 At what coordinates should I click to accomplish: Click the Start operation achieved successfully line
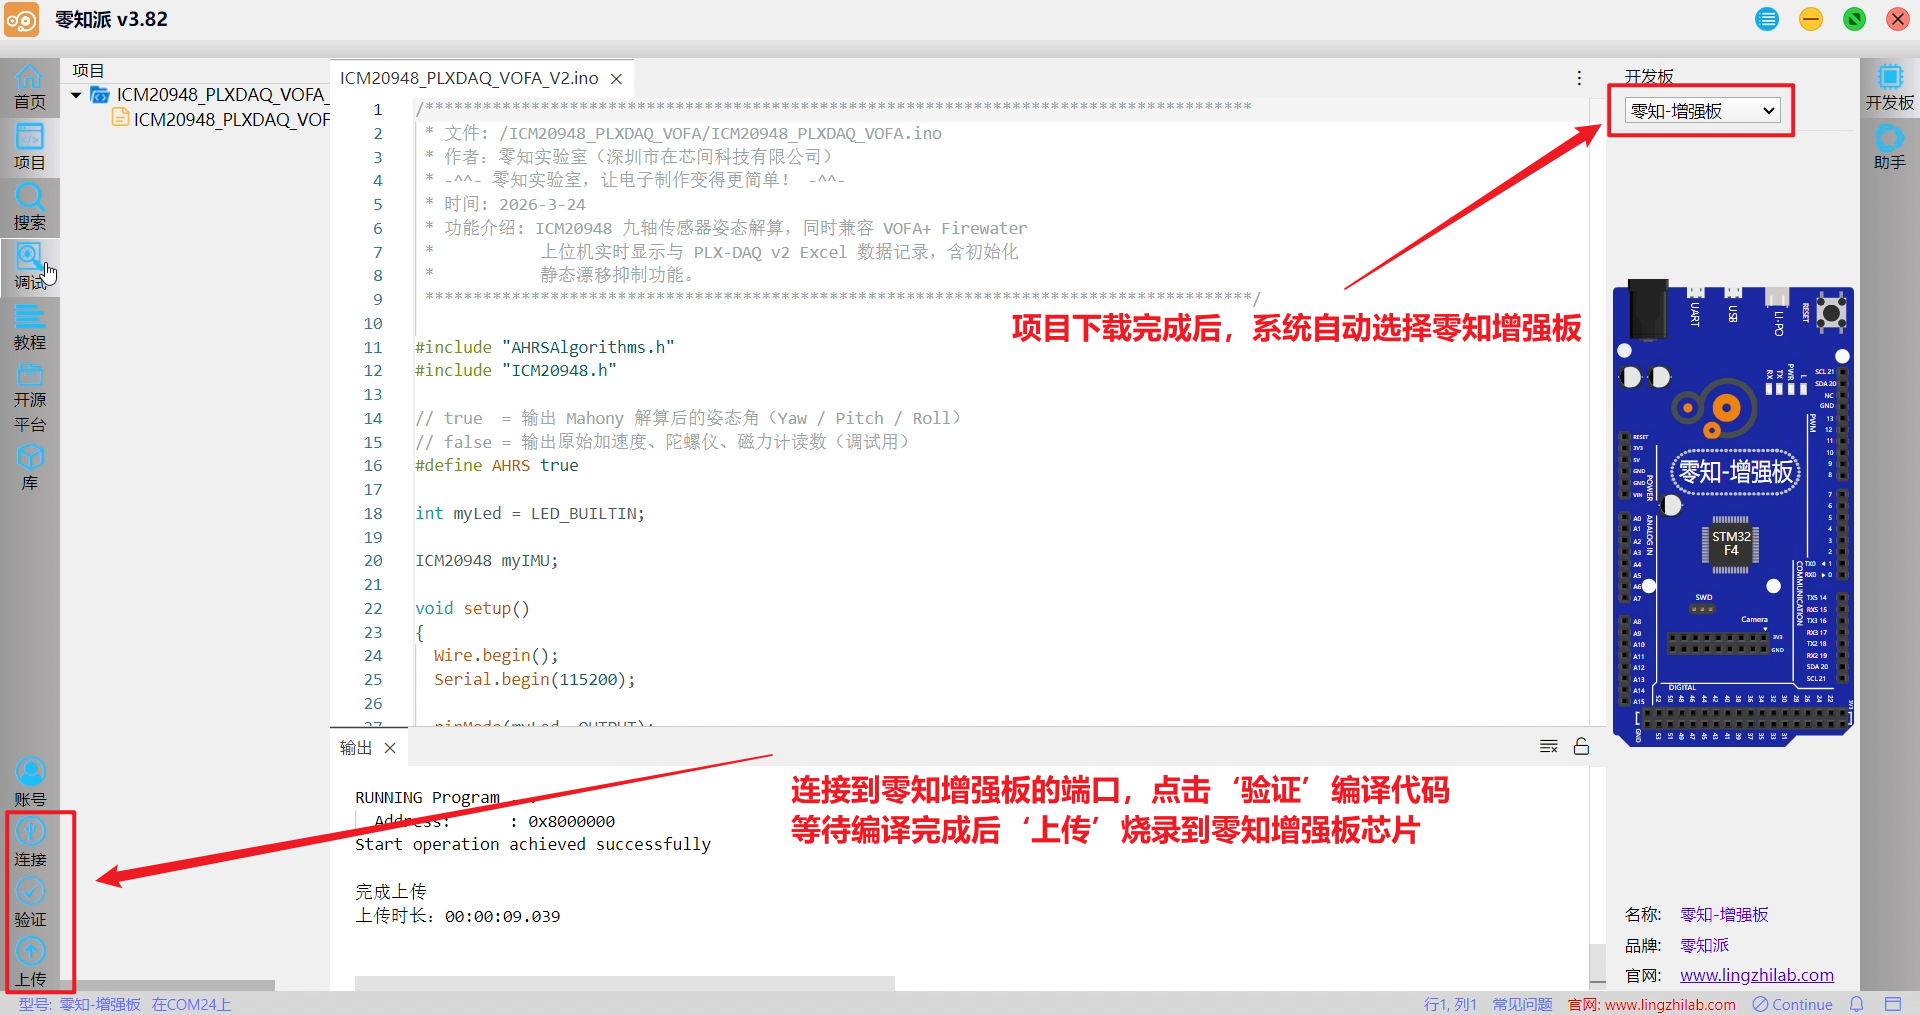click(x=533, y=845)
